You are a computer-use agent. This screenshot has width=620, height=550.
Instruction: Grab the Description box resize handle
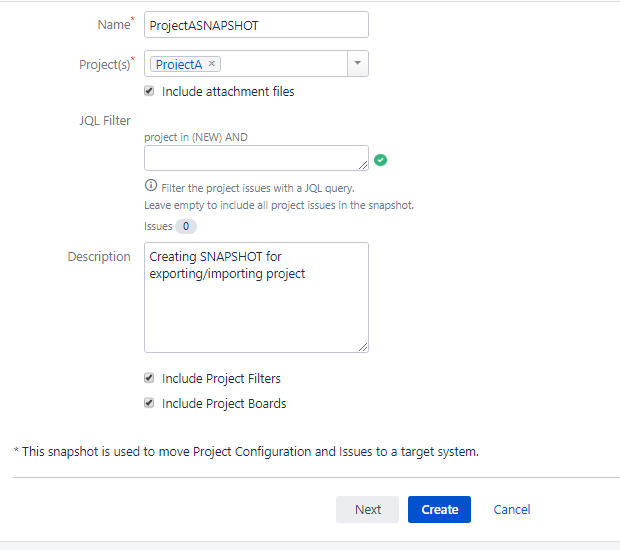click(363, 347)
